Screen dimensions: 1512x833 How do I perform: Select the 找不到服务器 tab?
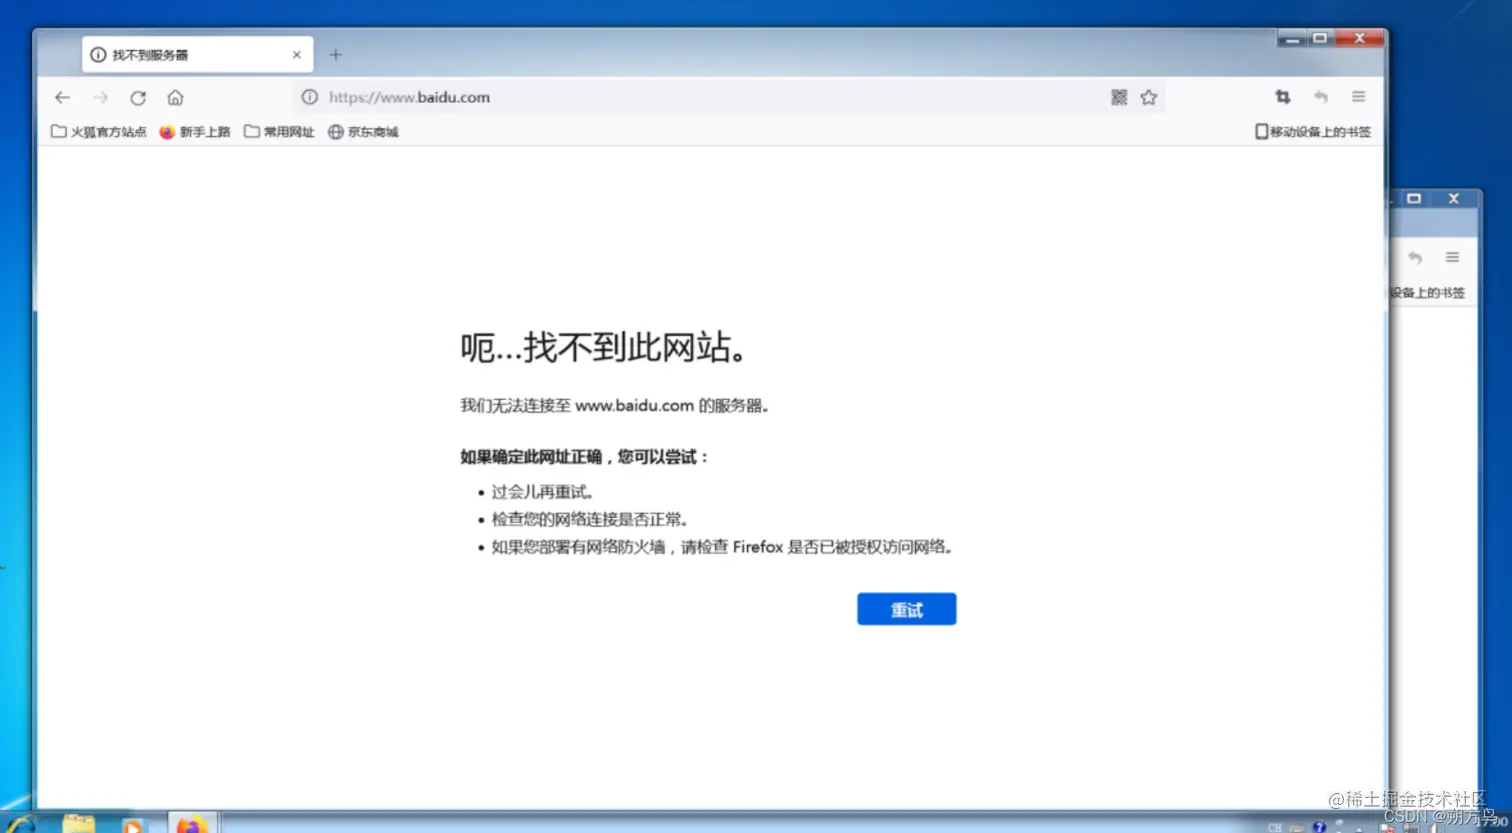(197, 55)
